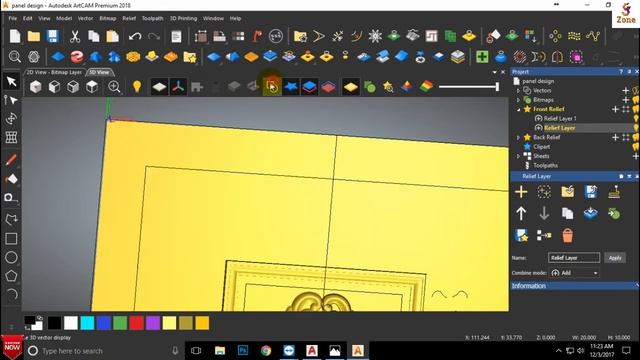The image size is (640, 360).
Task: Select the Node Editing tool
Action: click(x=11, y=100)
